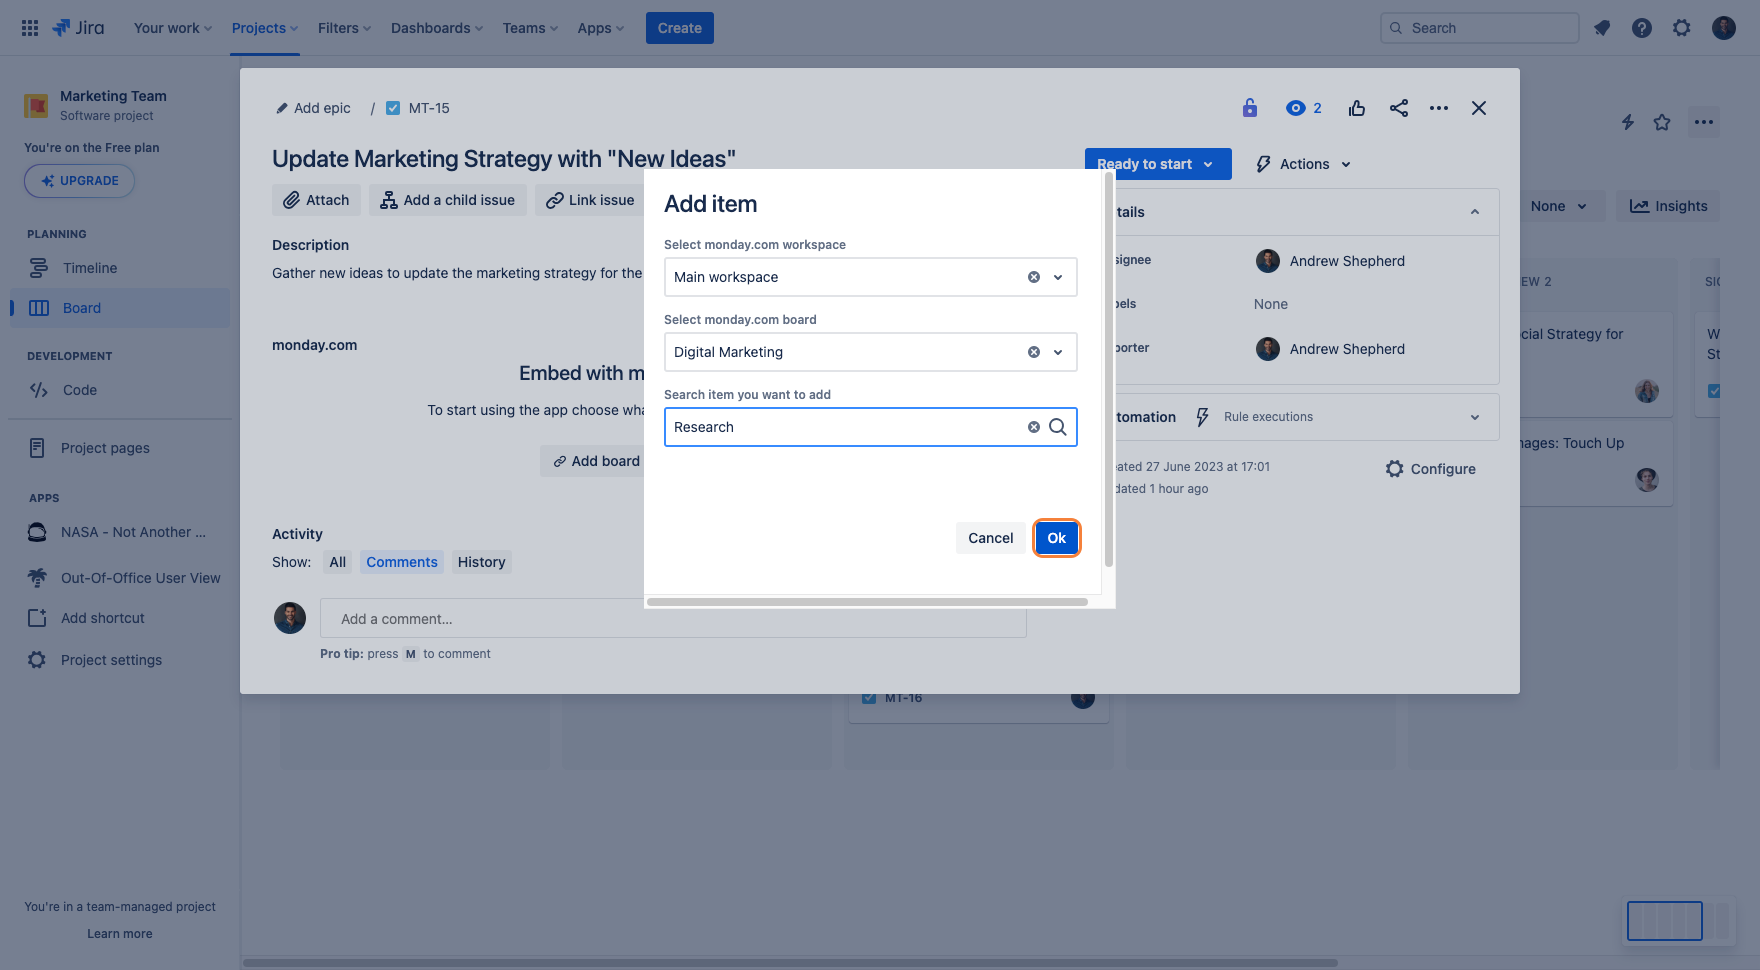Image resolution: width=1760 pixels, height=970 pixels.
Task: Clear the Research search text
Action: point(1034,427)
